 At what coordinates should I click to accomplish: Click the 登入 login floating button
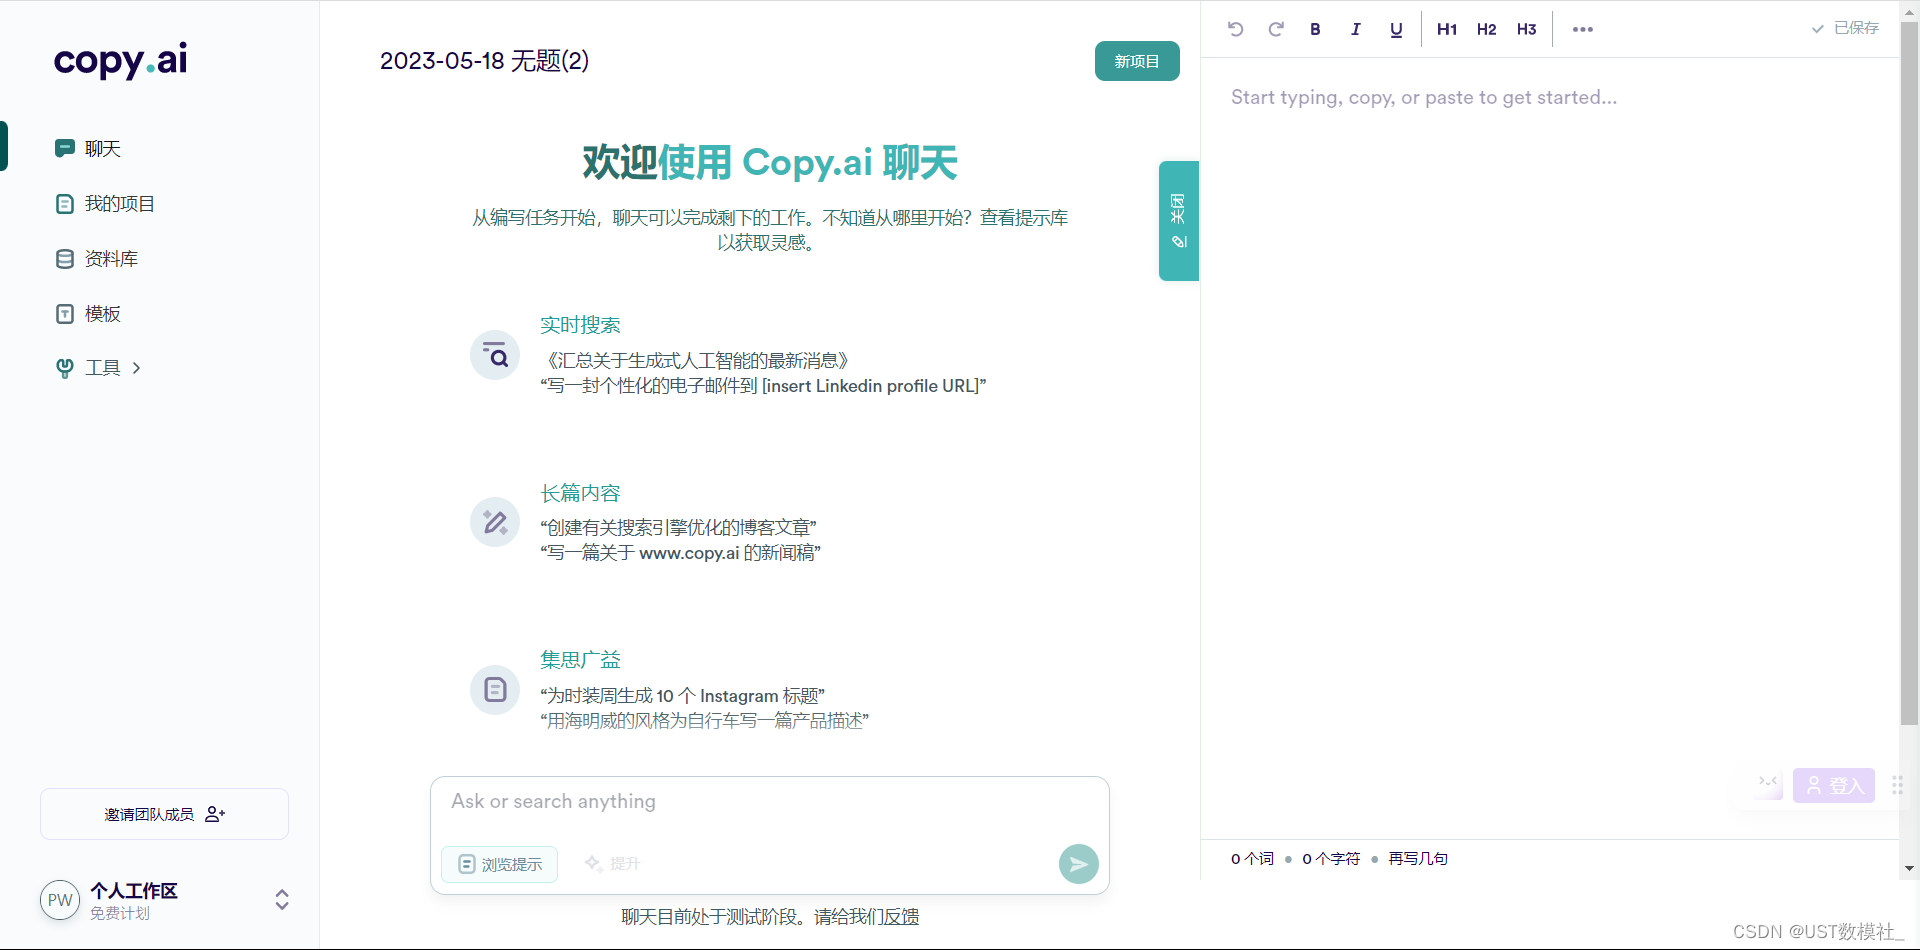(x=1834, y=786)
